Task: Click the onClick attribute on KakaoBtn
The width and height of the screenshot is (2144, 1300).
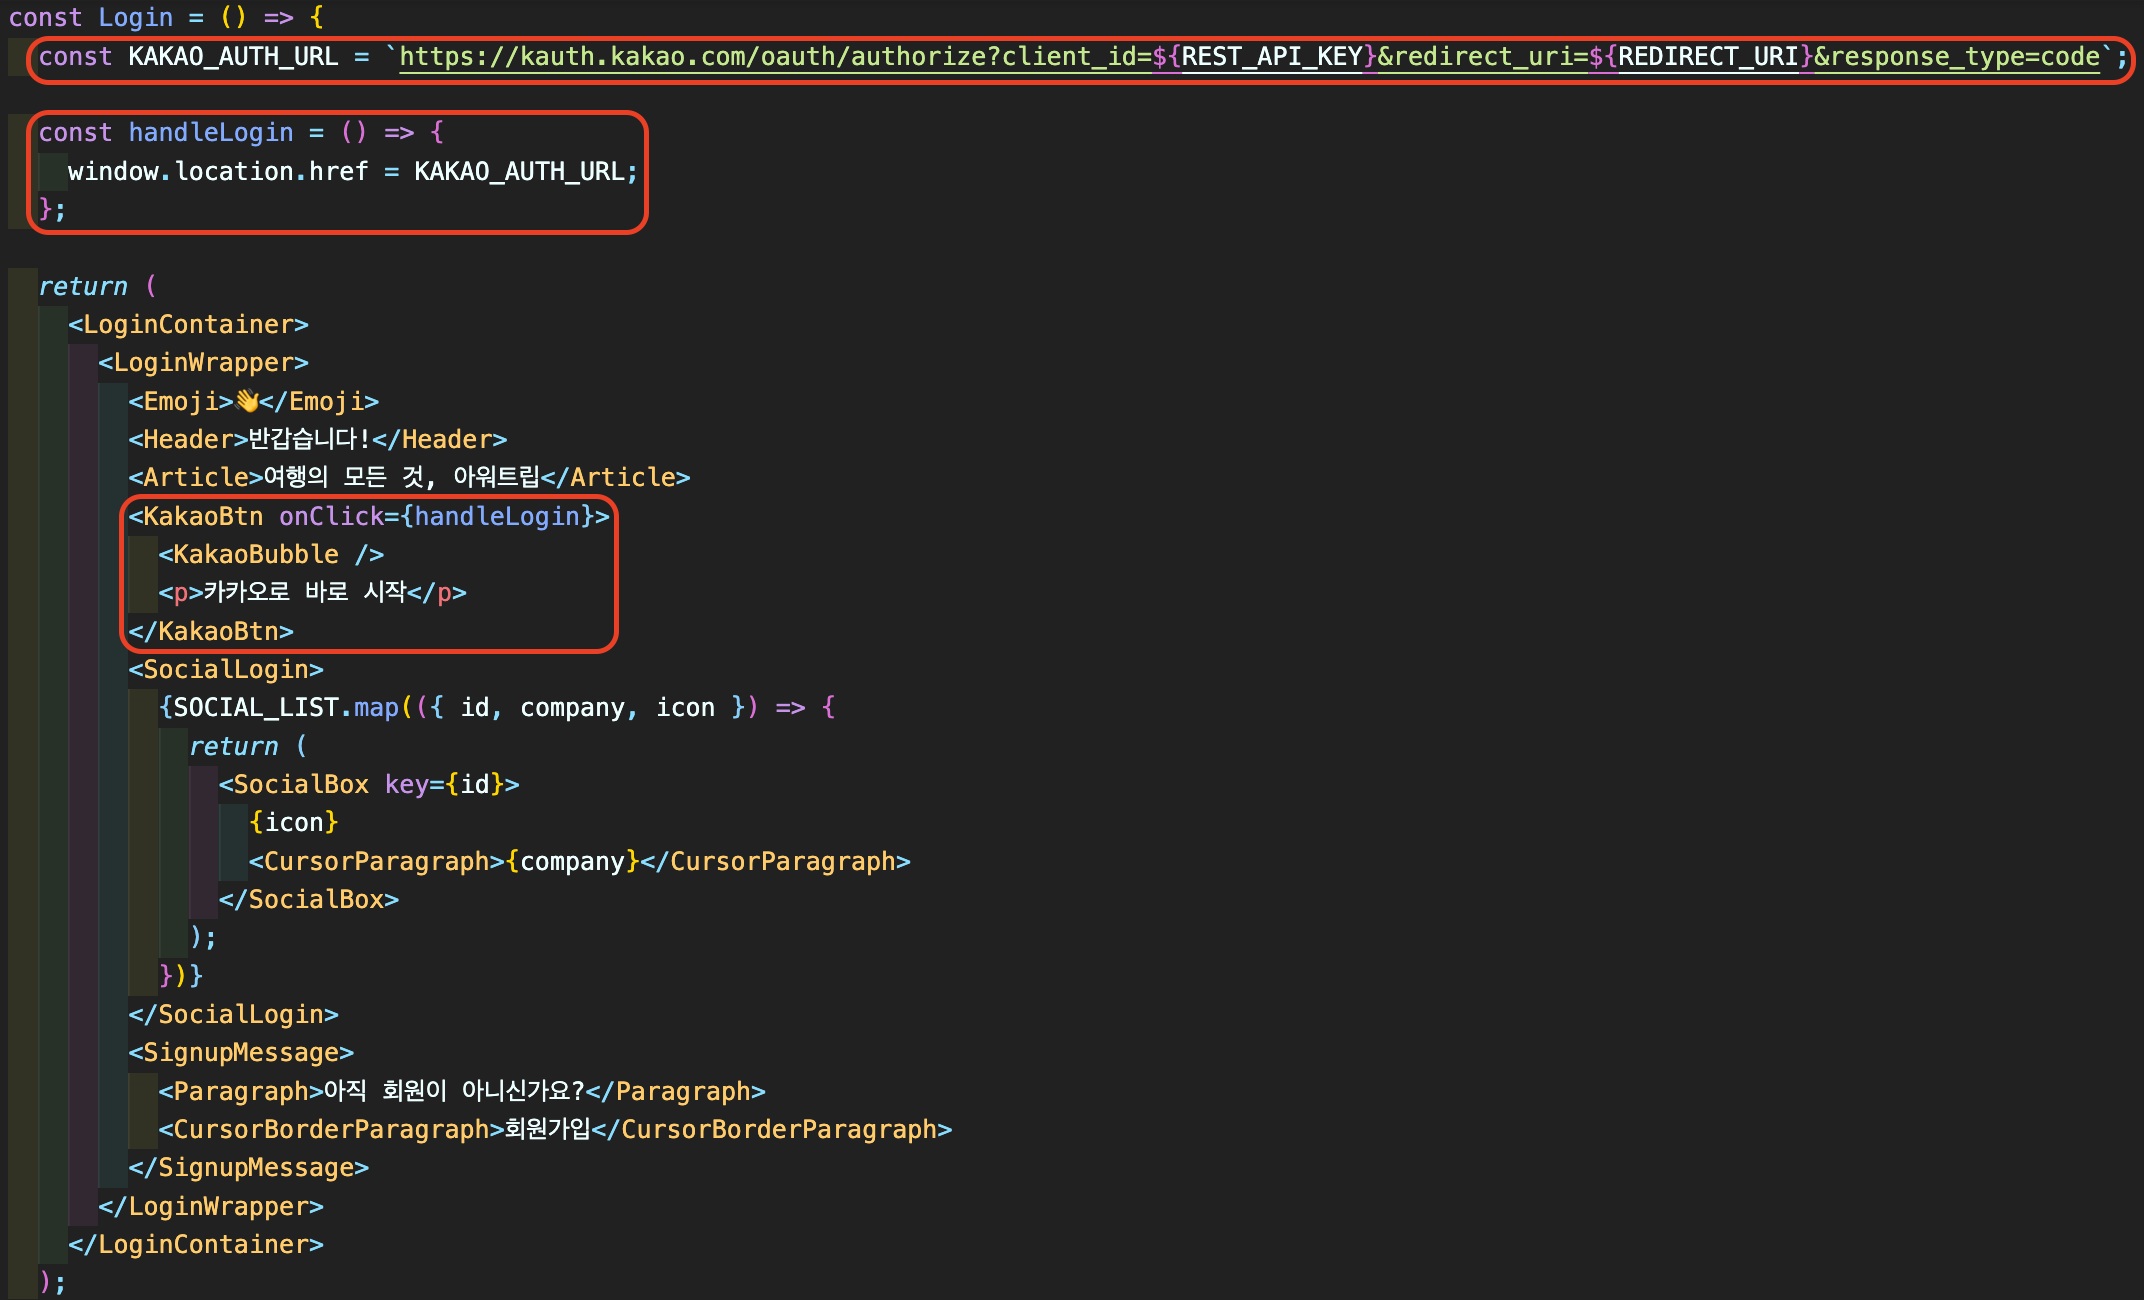Action: [331, 517]
